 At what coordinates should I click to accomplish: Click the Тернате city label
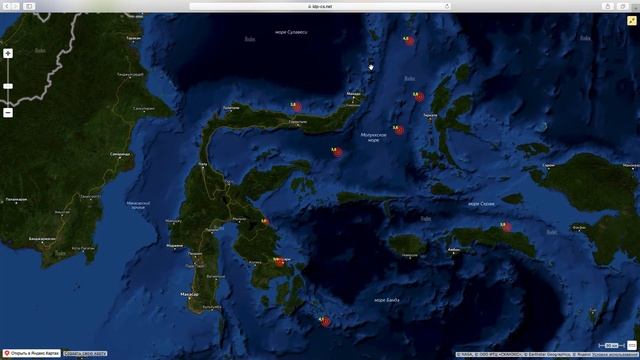pos(430,116)
